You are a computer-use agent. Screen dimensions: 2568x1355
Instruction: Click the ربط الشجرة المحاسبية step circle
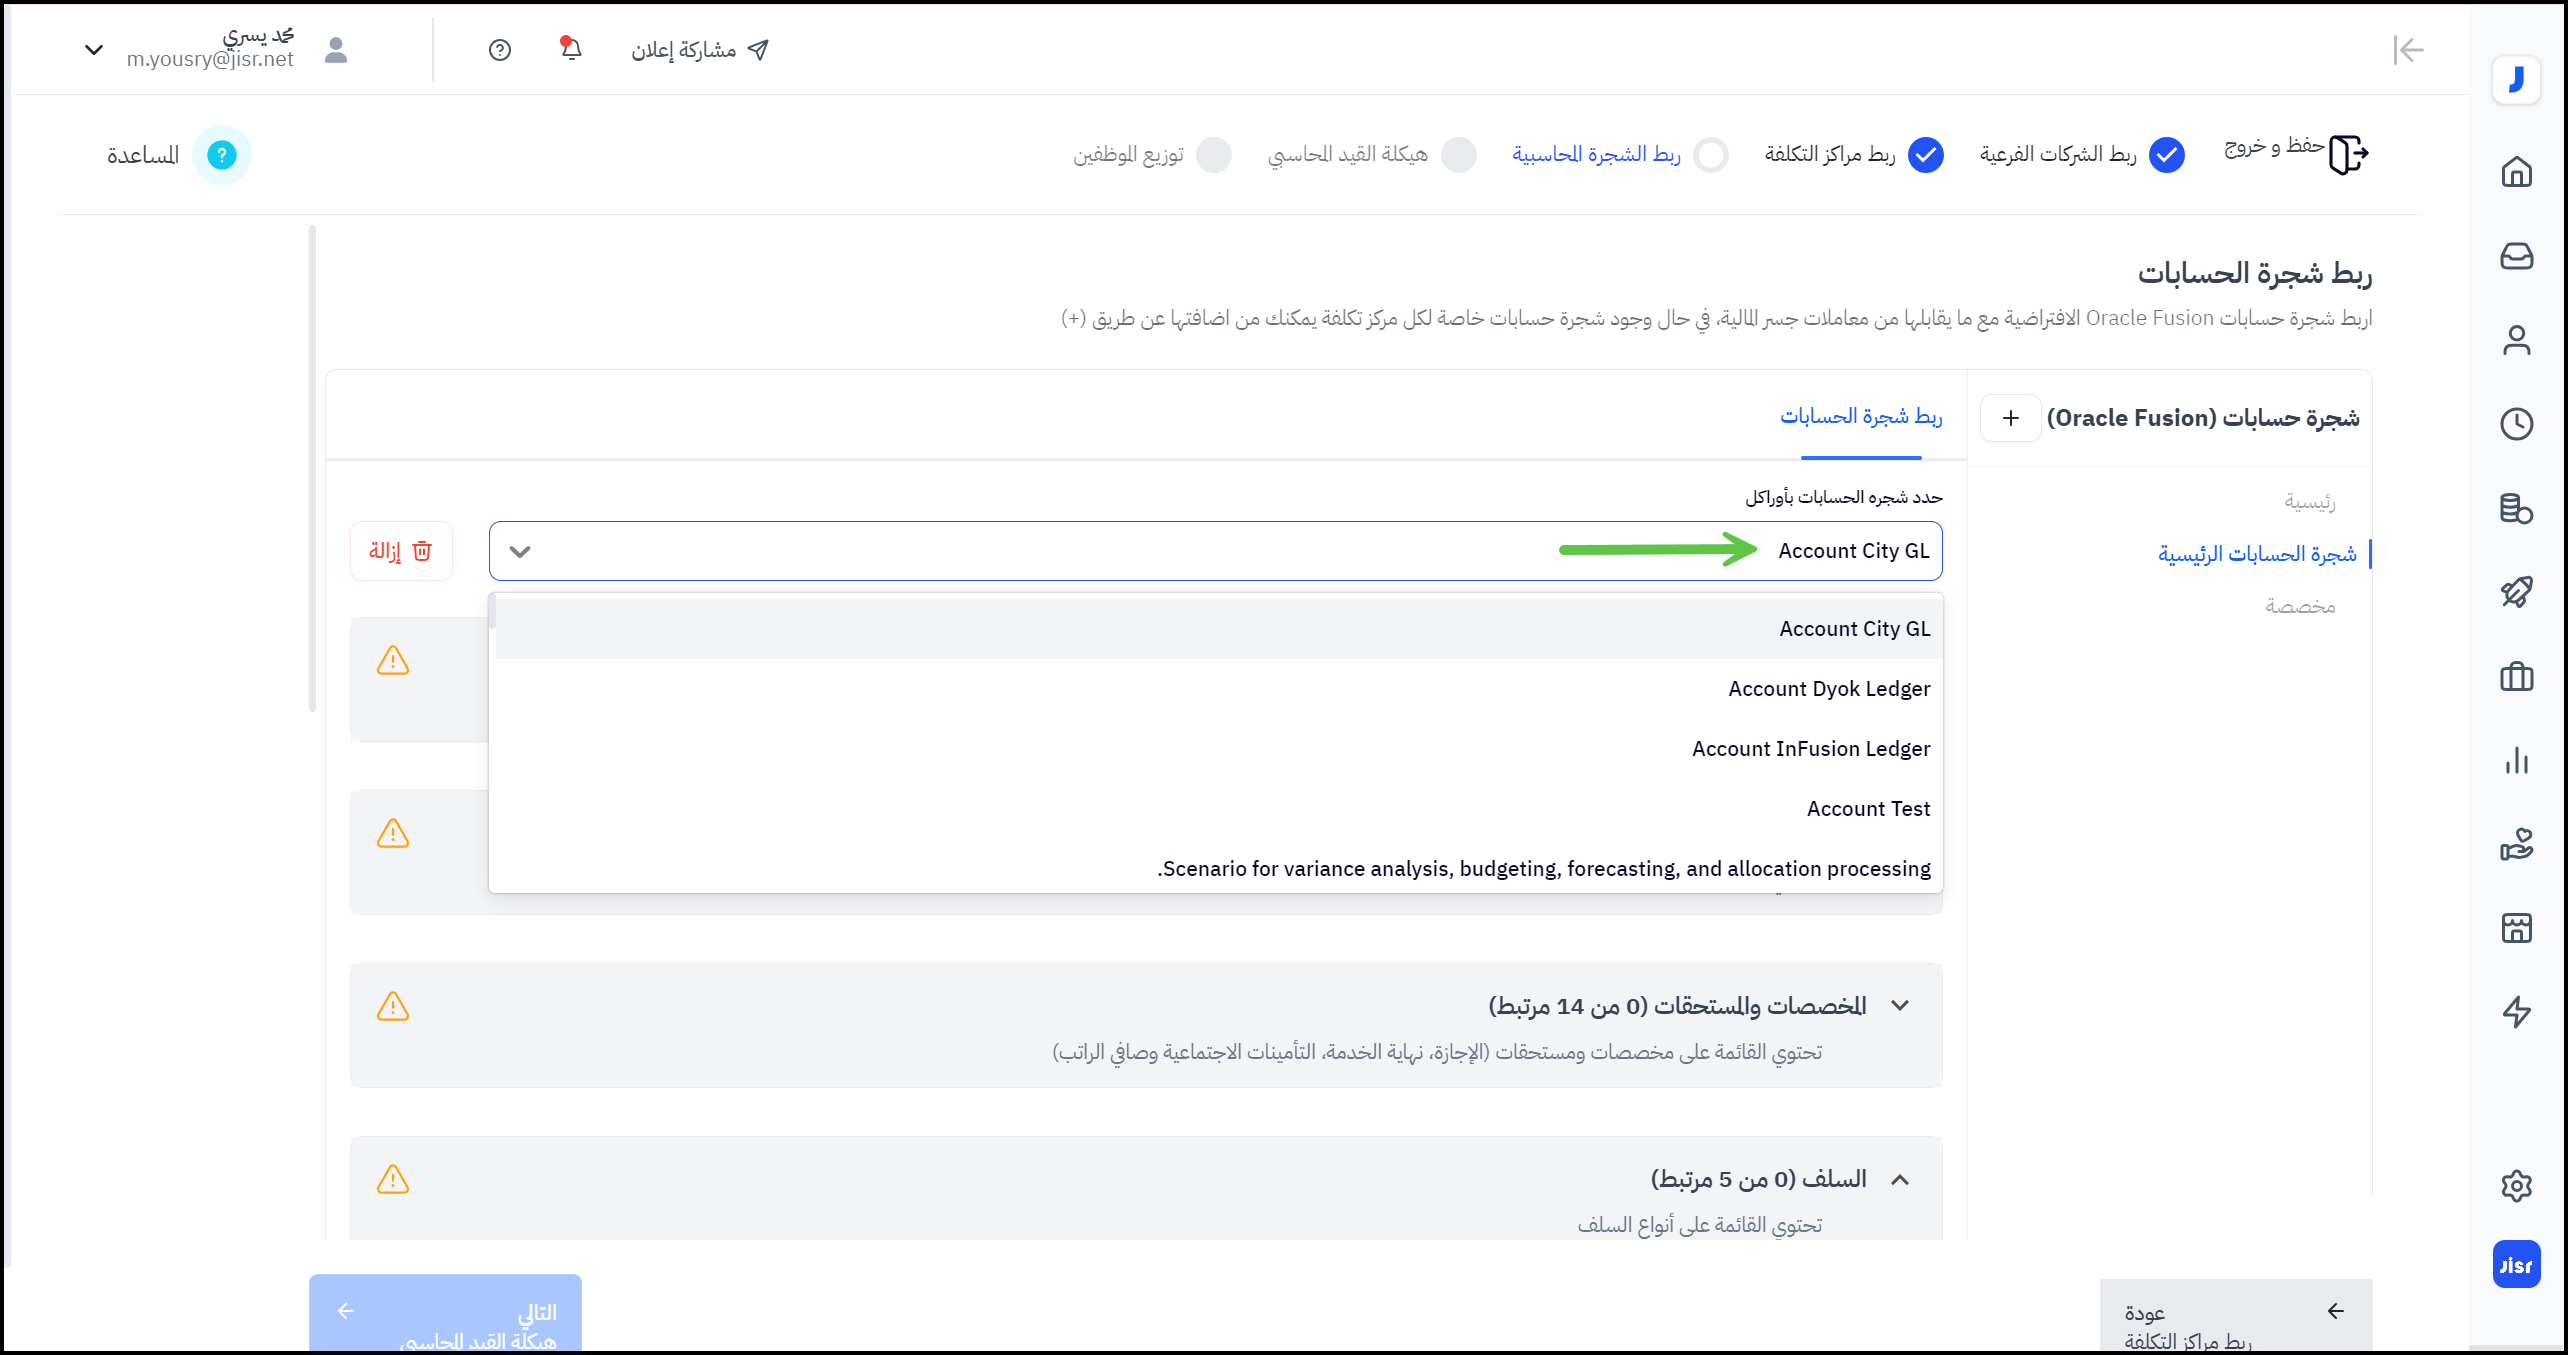[x=1711, y=155]
